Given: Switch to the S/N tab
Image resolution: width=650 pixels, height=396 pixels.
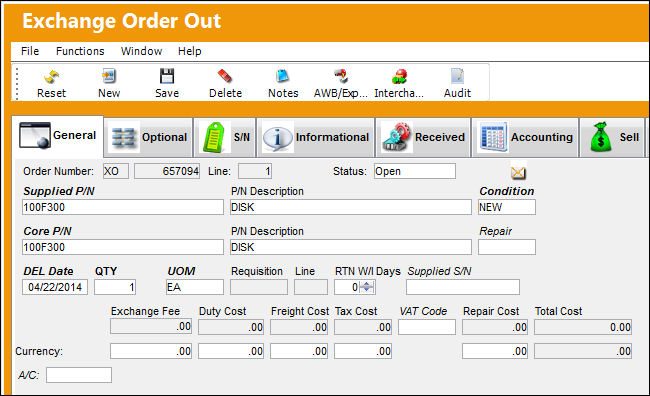Looking at the screenshot, I should pos(225,137).
